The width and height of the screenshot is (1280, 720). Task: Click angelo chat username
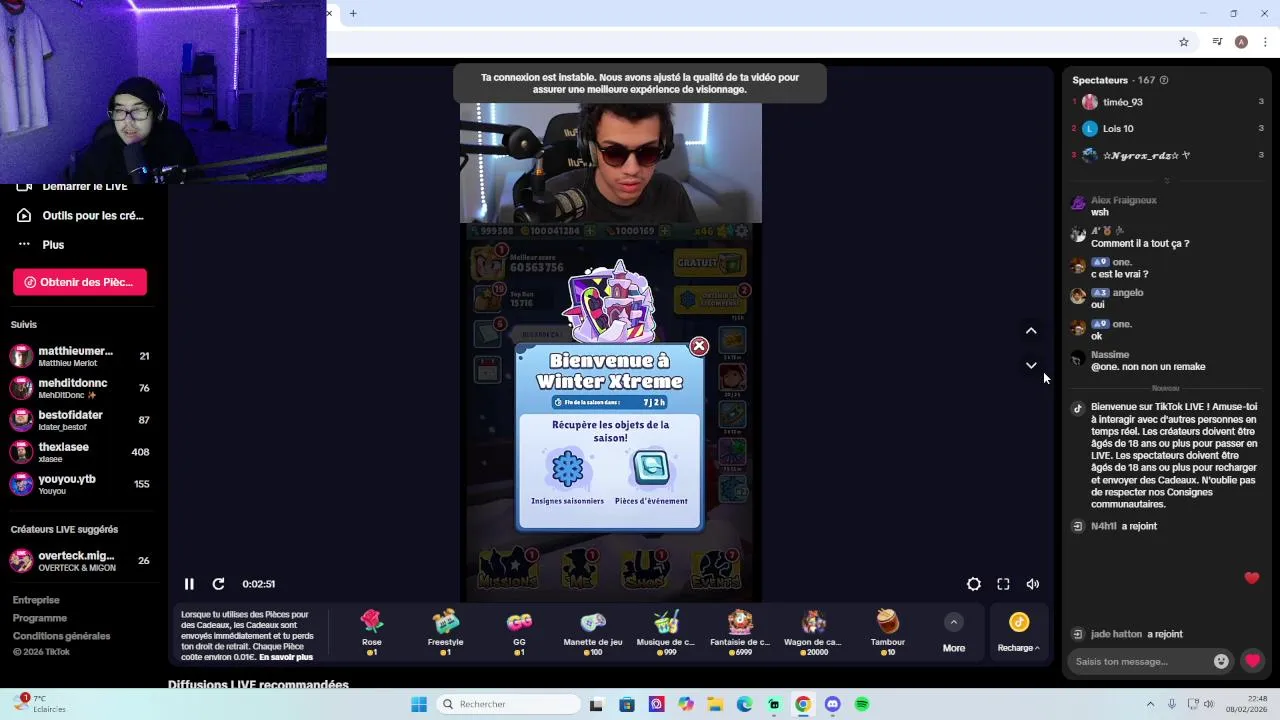click(x=1128, y=293)
